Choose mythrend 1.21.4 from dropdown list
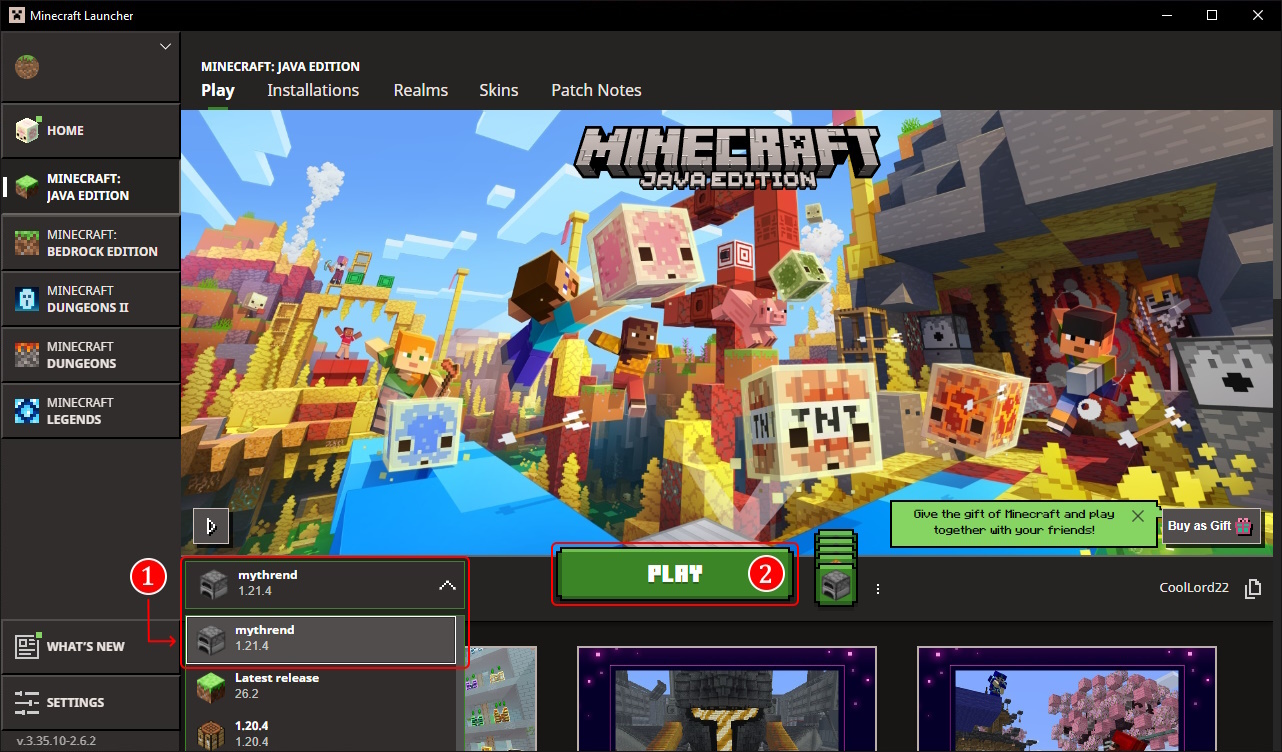 pyautogui.click(x=320, y=640)
